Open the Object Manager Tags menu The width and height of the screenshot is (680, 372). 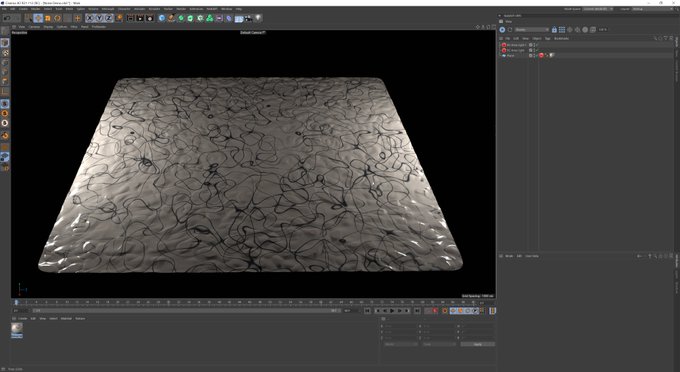click(547, 39)
